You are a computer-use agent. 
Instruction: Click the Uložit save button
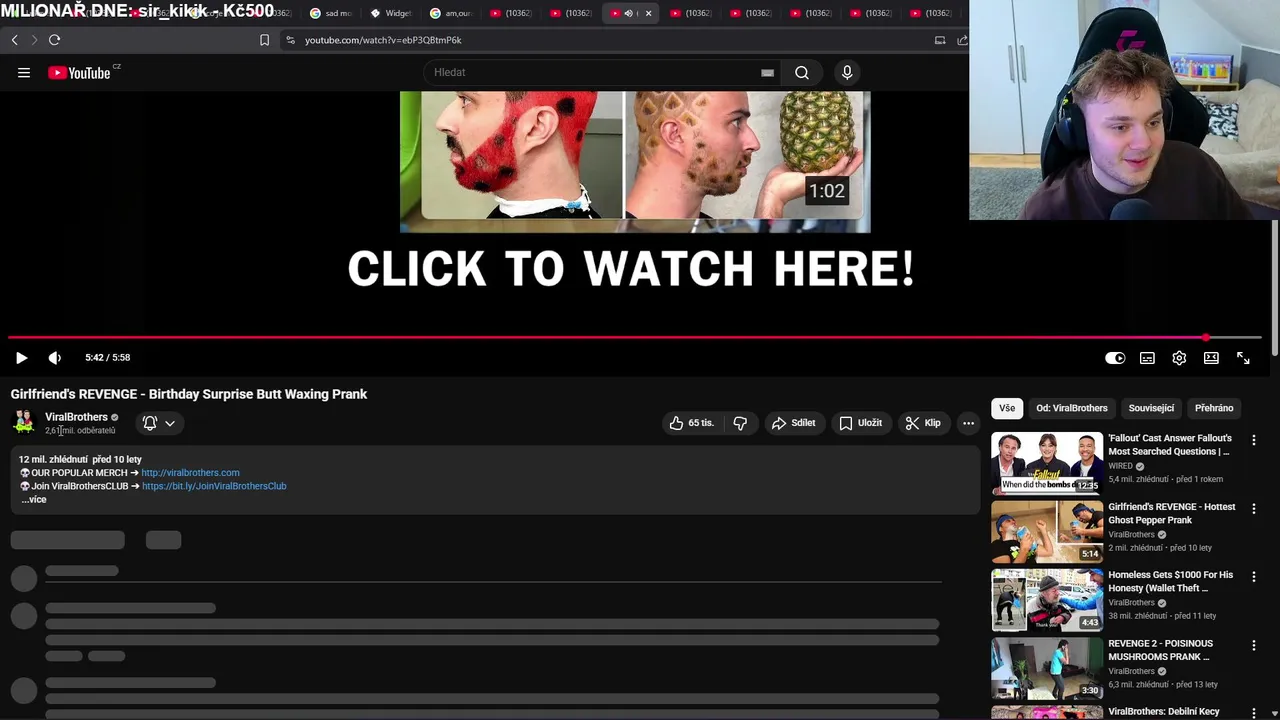861,423
